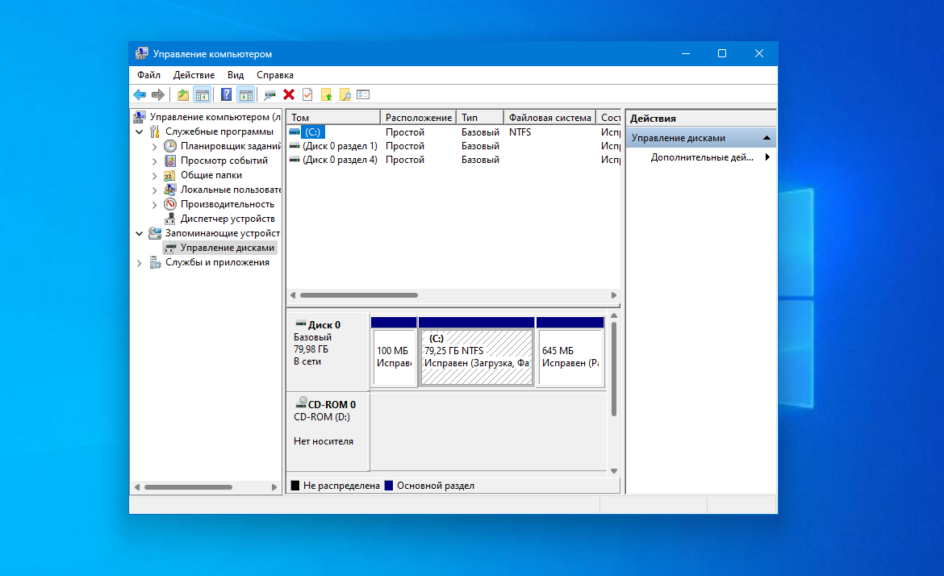Expand the Службы и приложения node
This screenshot has width=944, height=576.
pyautogui.click(x=140, y=262)
